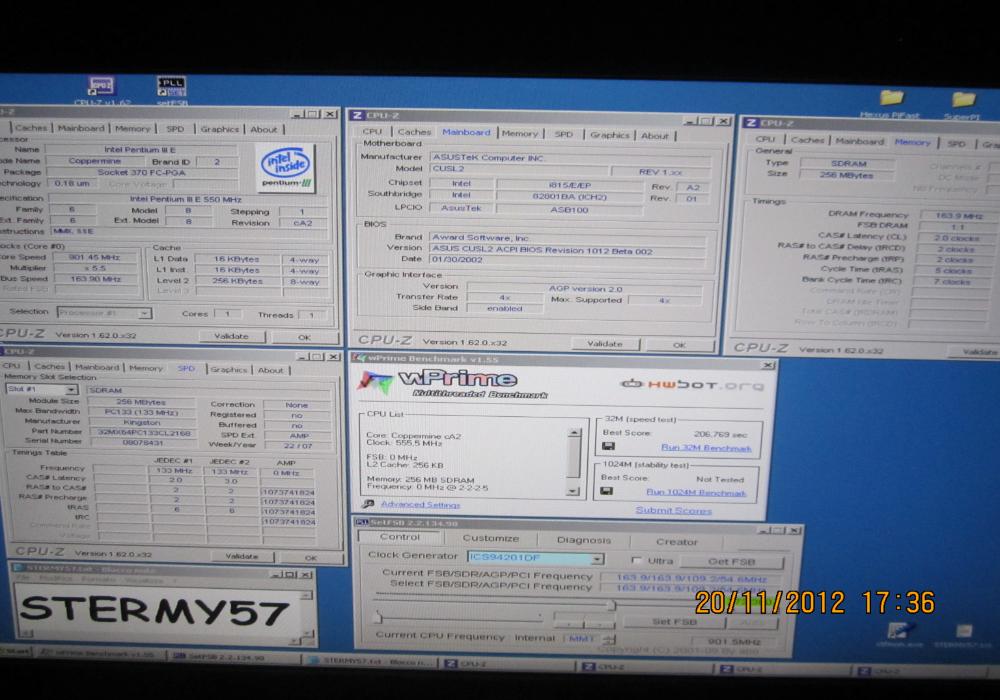The width and height of the screenshot is (1000, 700).
Task: Click the MMT stepper beside Internal in SetFSB
Action: [609, 638]
